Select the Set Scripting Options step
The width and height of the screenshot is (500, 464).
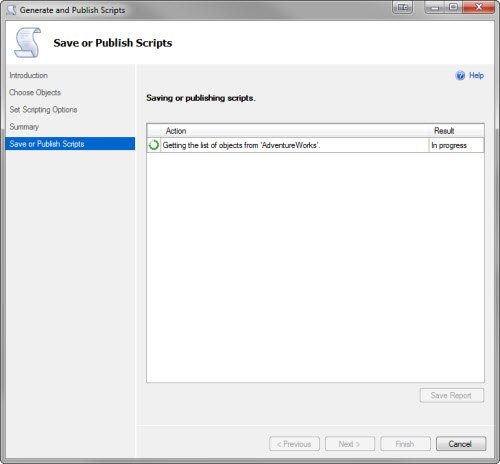tap(43, 110)
